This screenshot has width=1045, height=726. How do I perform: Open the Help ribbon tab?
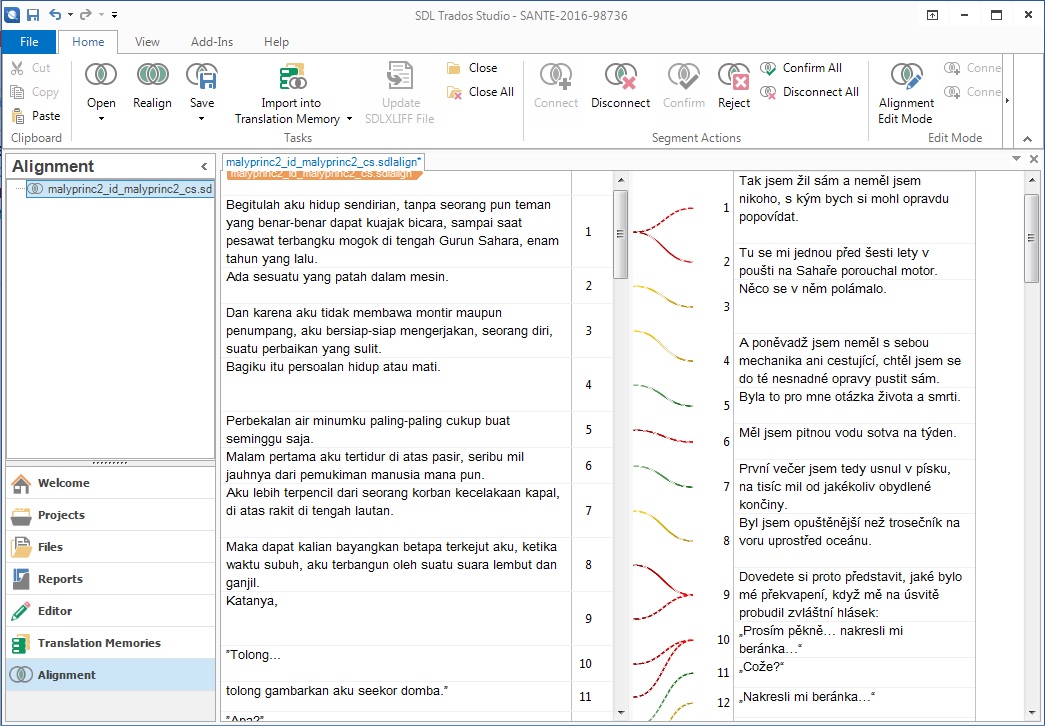tap(276, 42)
